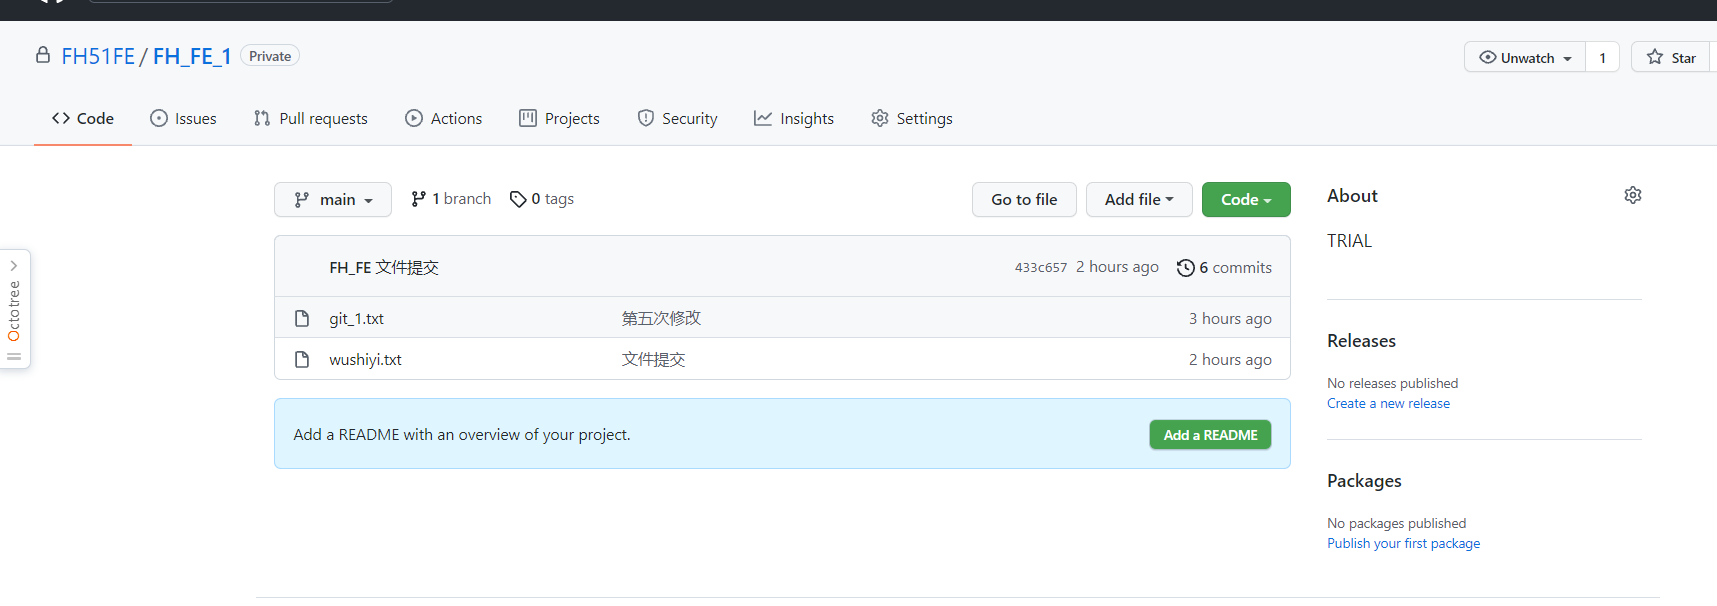Open the 6 commits history
The height and width of the screenshot is (606, 1717).
click(1224, 267)
